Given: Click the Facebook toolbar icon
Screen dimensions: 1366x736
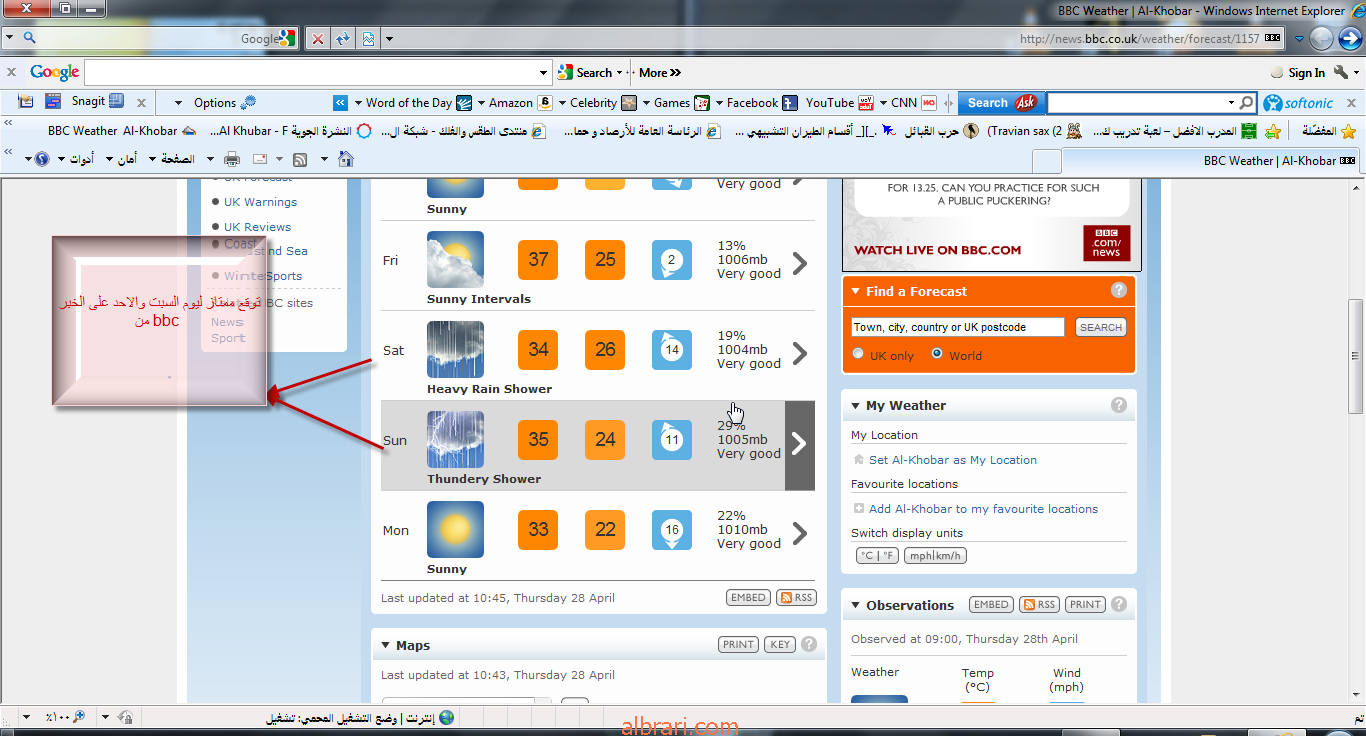Looking at the screenshot, I should pos(790,102).
